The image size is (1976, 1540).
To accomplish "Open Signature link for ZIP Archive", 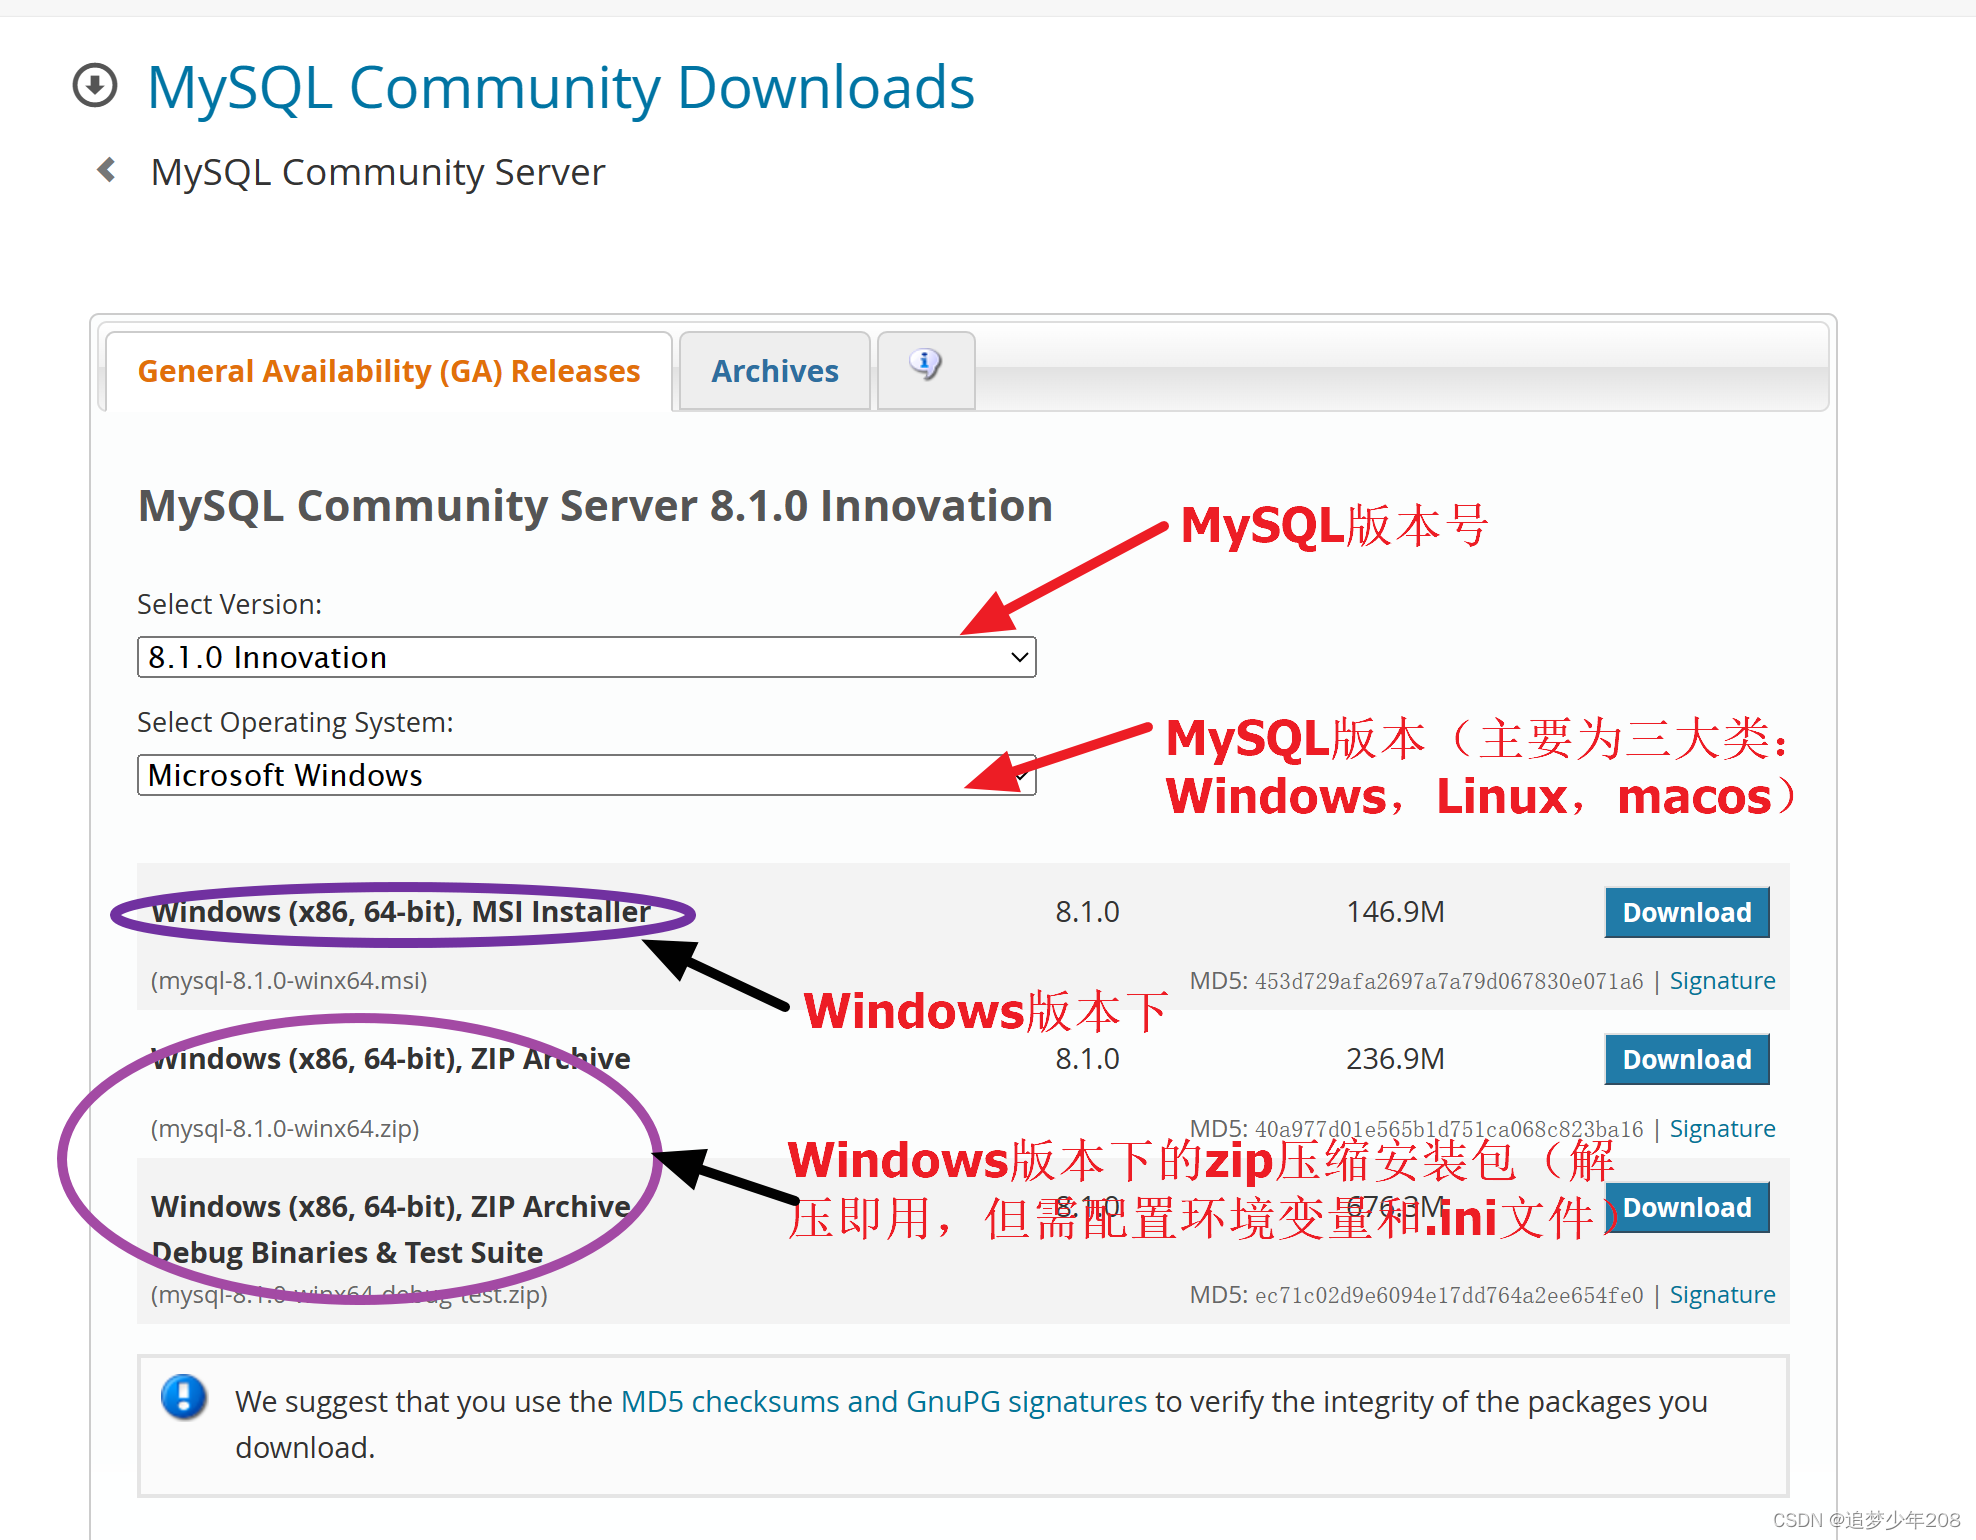I will 1722,1129.
